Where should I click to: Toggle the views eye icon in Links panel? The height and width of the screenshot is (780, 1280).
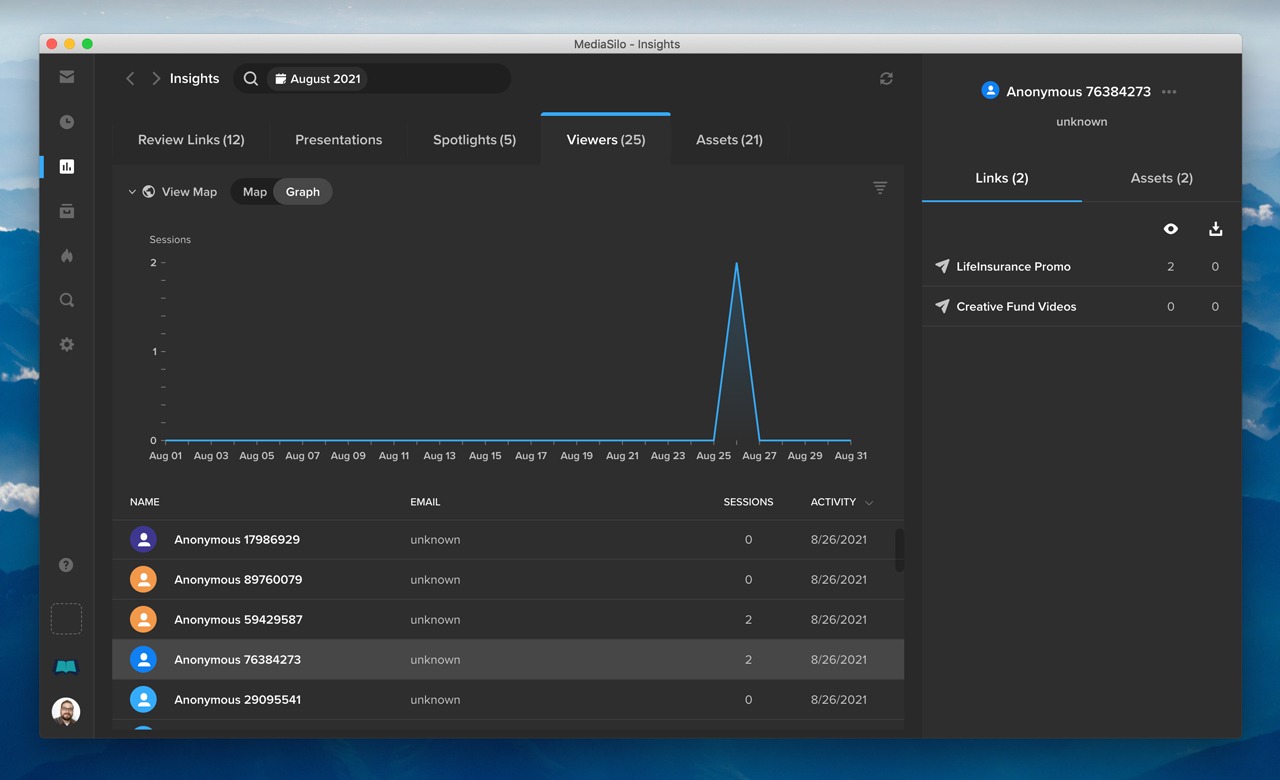coord(1170,228)
